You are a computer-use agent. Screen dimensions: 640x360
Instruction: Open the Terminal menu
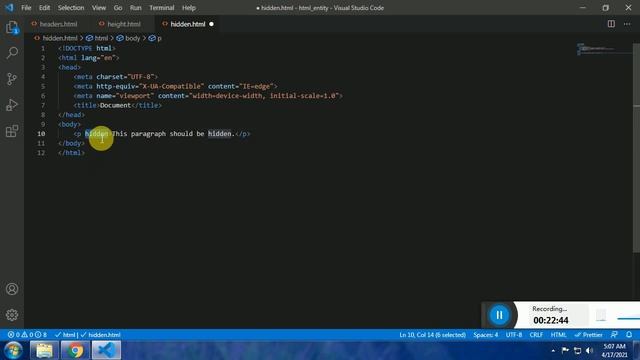[x=162, y=8]
